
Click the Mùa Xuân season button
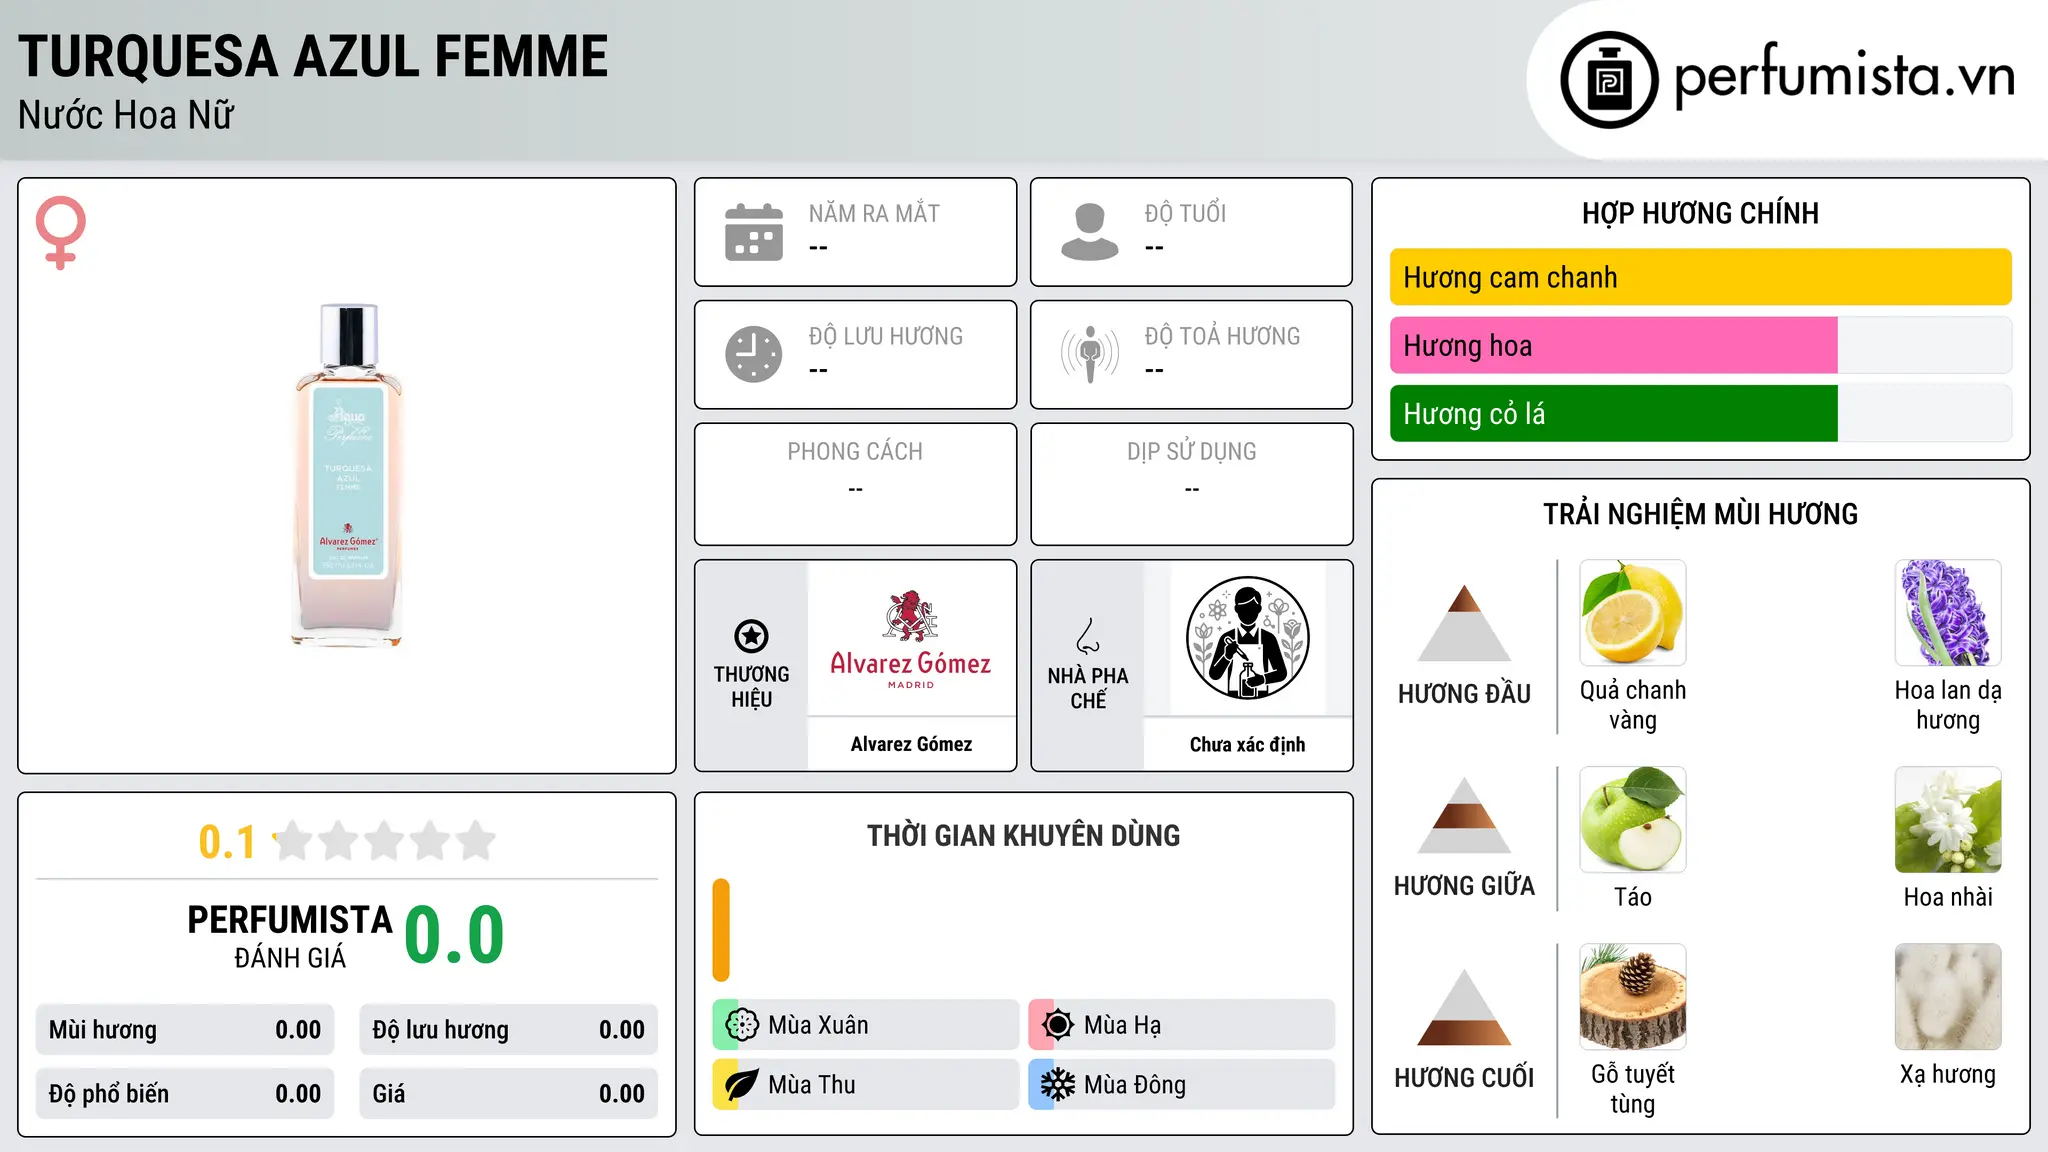click(866, 1025)
